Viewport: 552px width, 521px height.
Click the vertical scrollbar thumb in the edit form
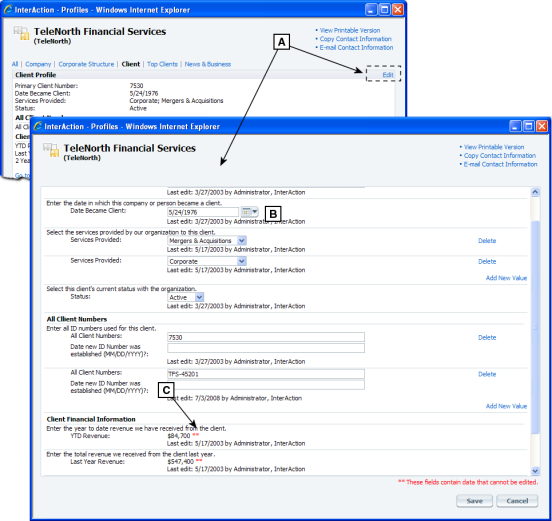point(535,327)
